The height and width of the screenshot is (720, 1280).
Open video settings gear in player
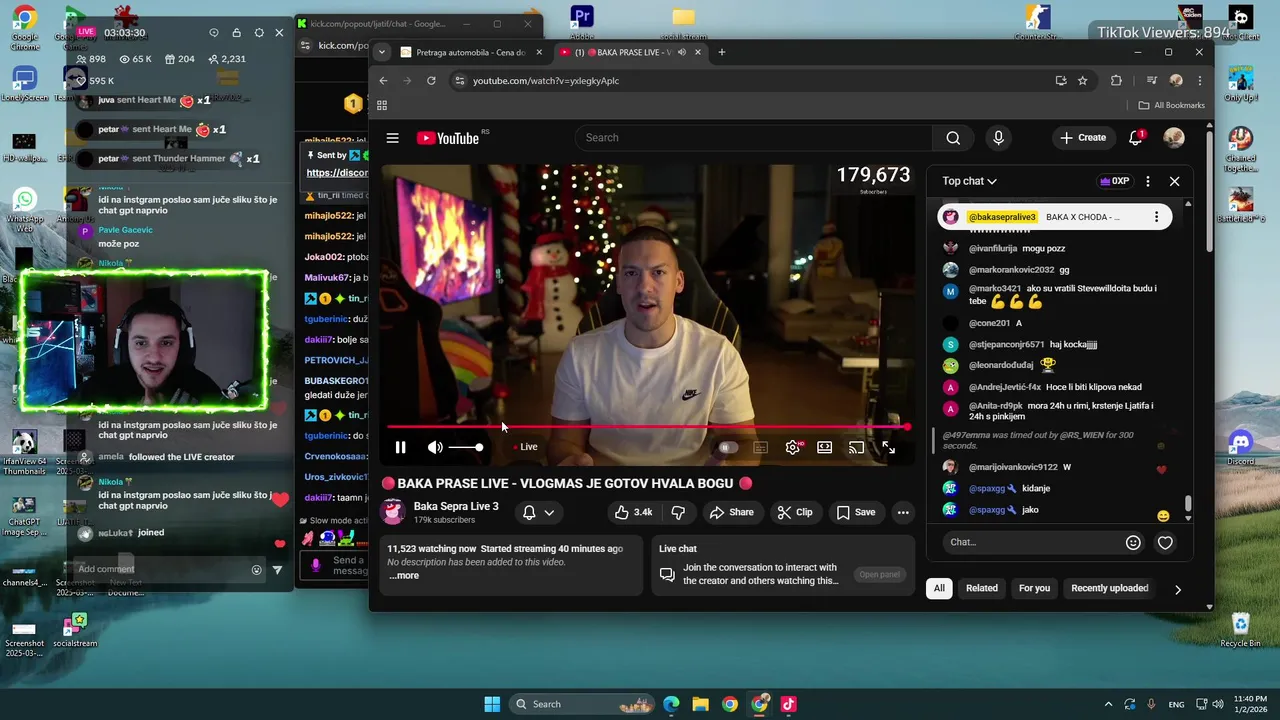click(x=793, y=447)
